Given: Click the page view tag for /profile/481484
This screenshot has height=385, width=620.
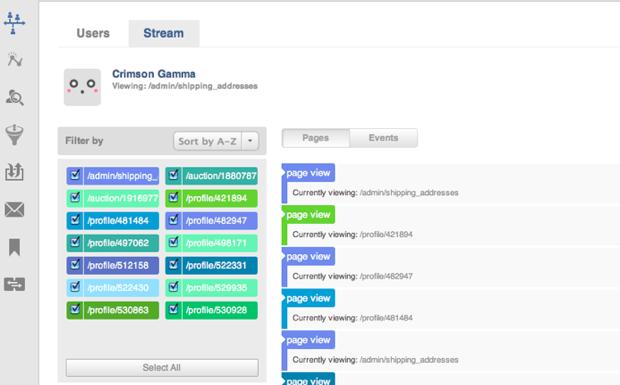Looking at the screenshot, I should [x=308, y=298].
